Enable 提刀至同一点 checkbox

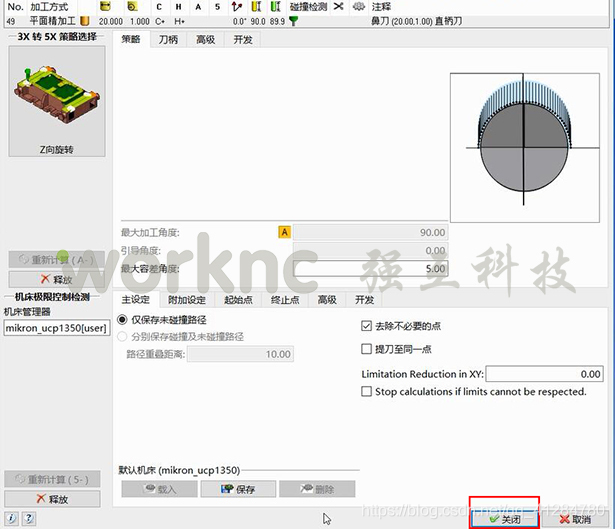[366, 349]
